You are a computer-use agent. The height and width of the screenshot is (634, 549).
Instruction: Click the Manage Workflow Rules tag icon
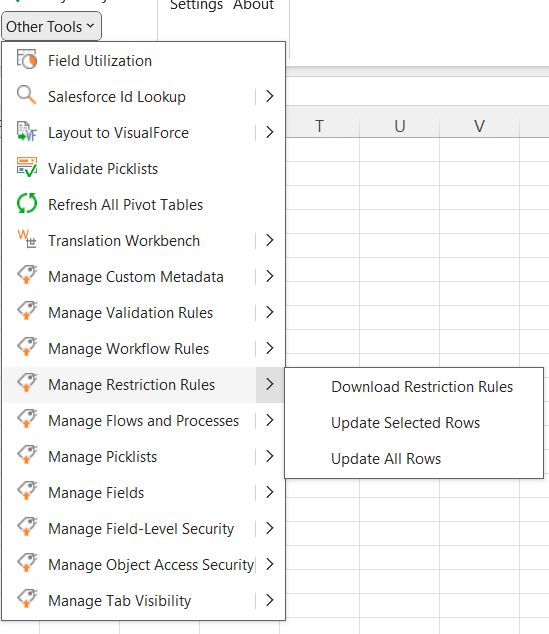27,348
